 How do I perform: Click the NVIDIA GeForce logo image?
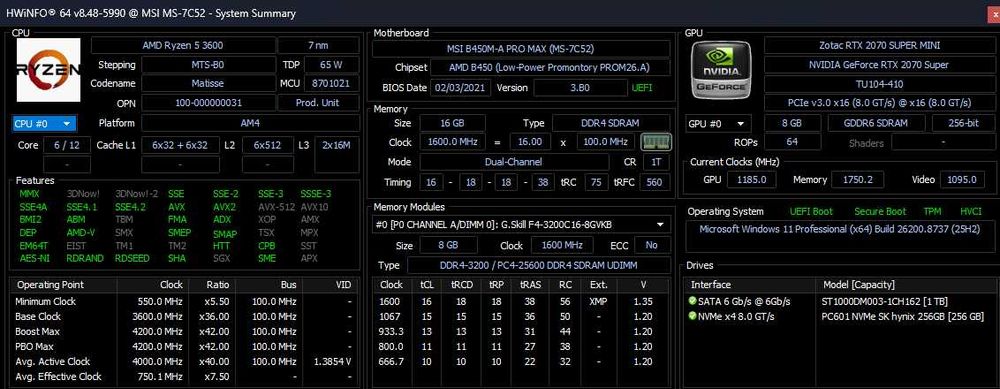pos(721,69)
